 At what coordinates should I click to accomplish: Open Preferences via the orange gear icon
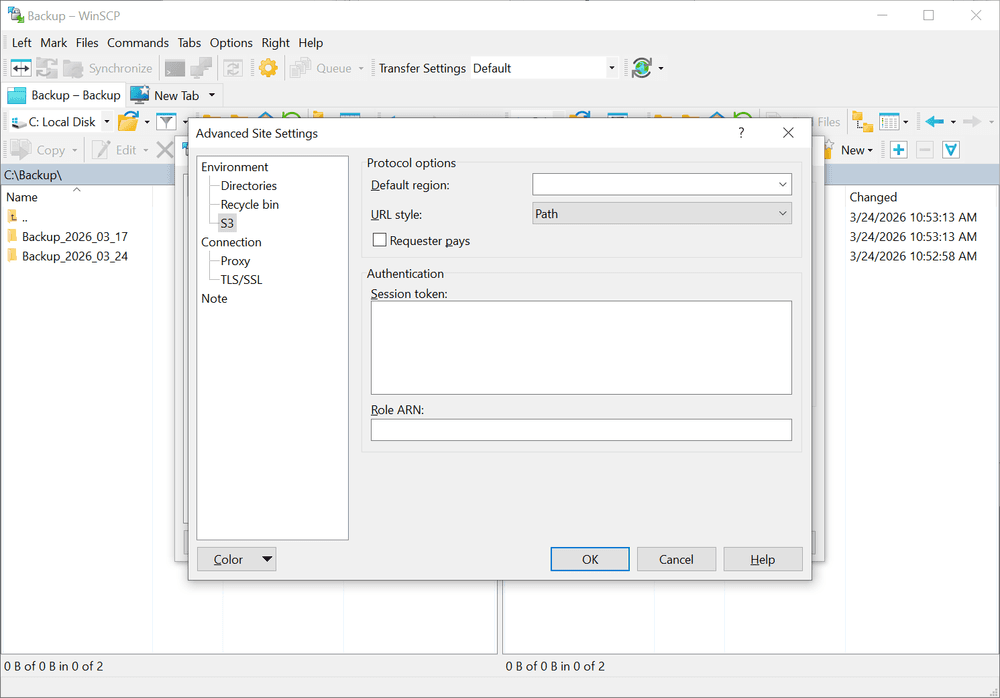pos(268,68)
